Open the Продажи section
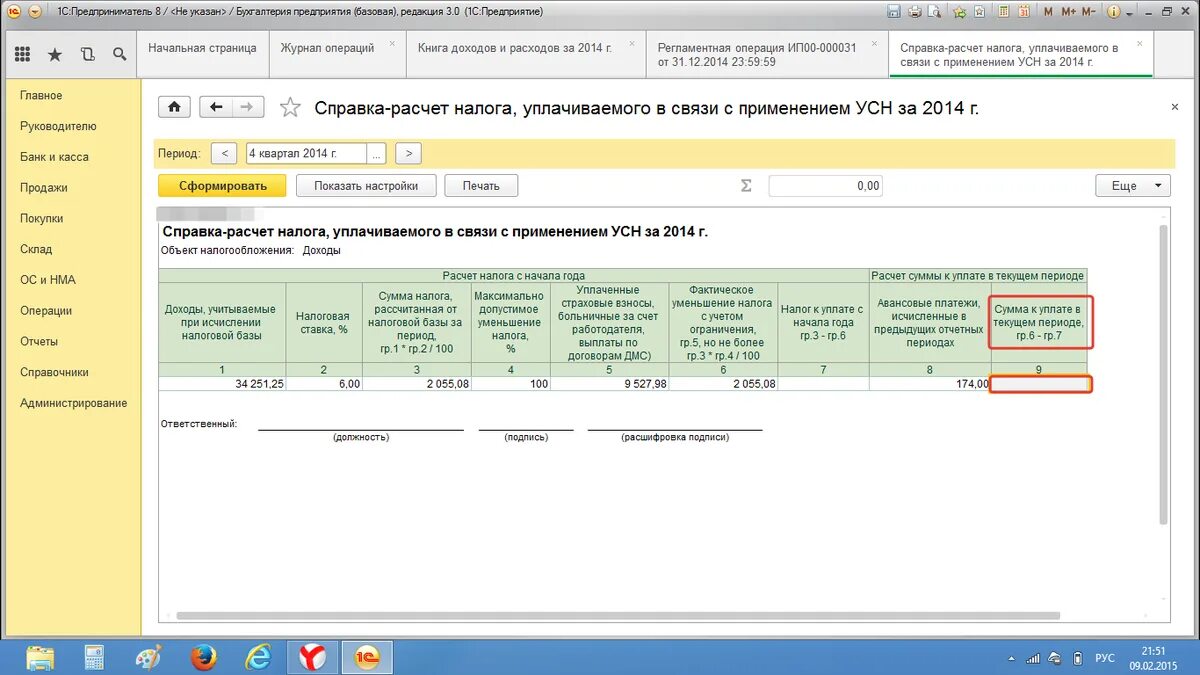Image resolution: width=1200 pixels, height=675 pixels. pos(44,188)
